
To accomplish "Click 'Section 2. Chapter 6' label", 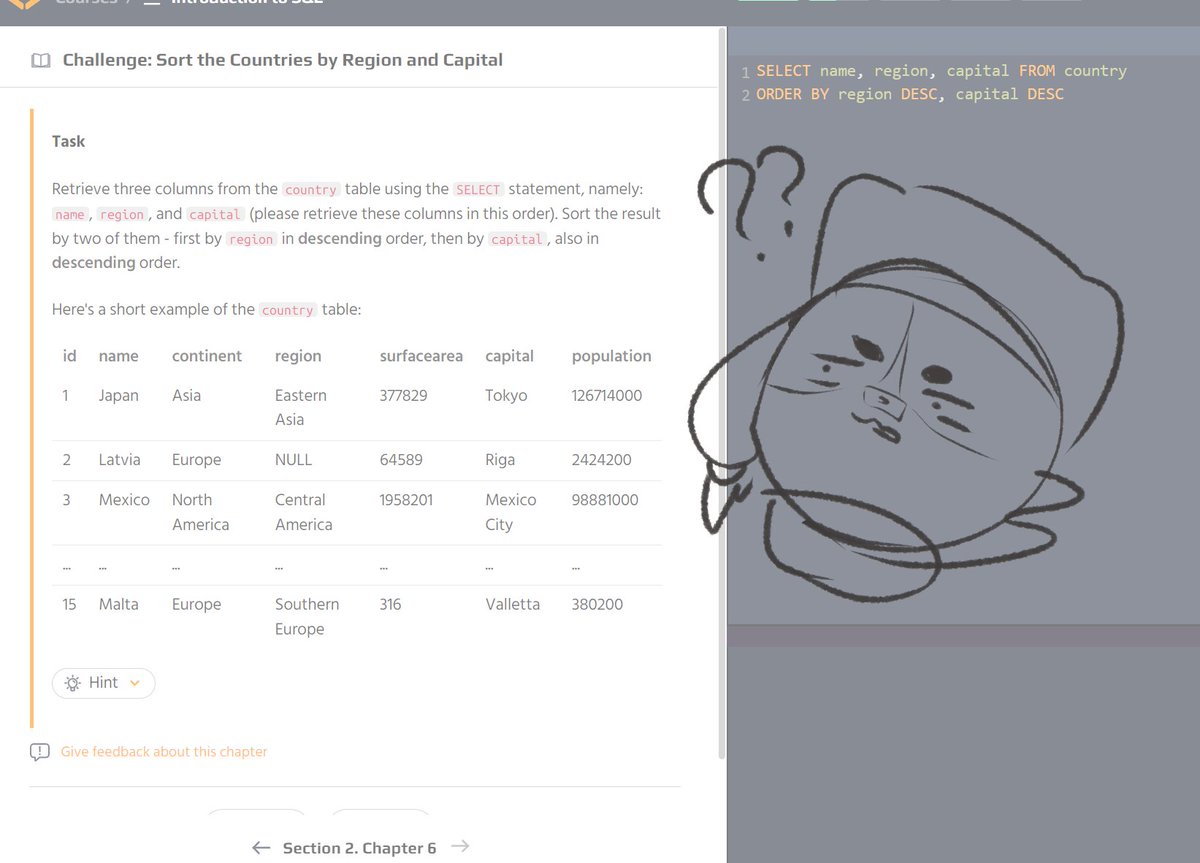I will 360,848.
